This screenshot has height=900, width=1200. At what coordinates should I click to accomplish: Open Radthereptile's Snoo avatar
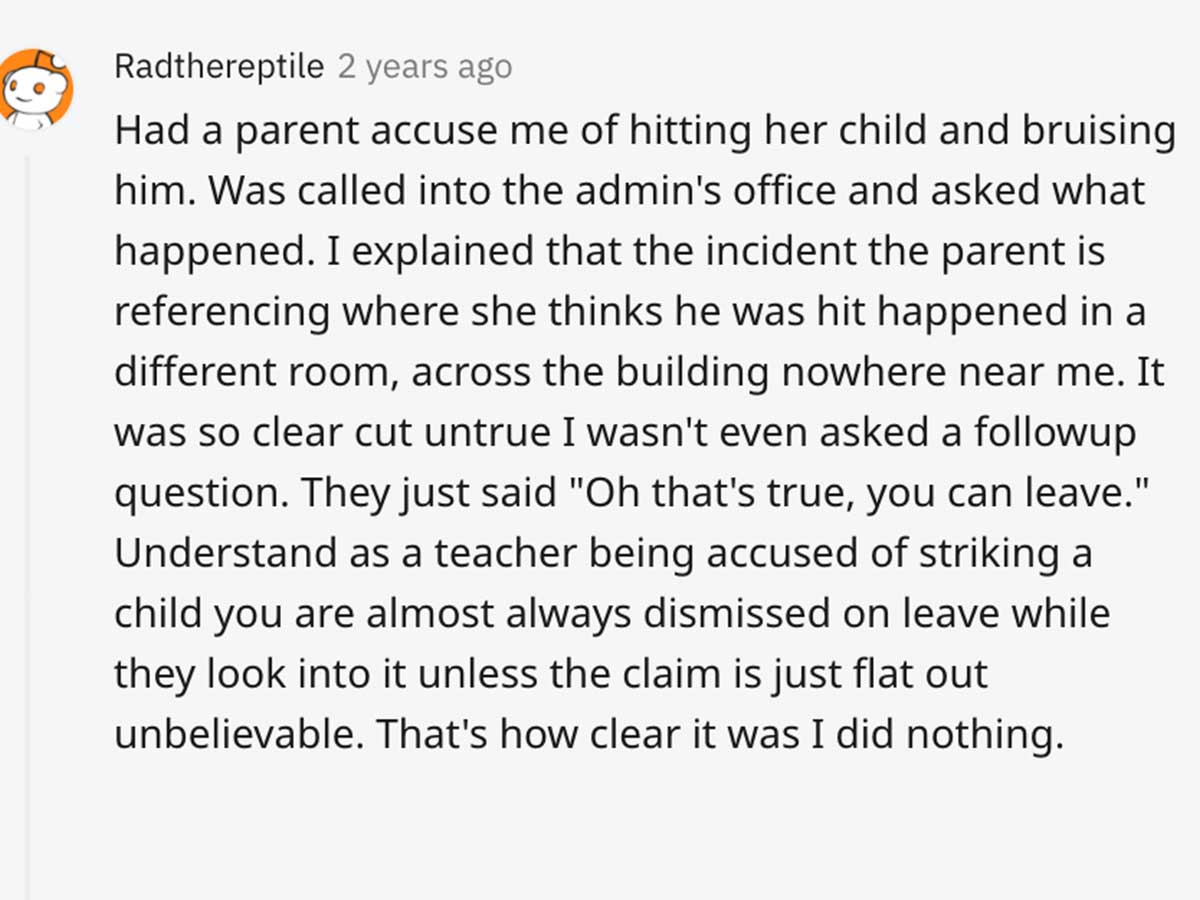click(x=36, y=88)
